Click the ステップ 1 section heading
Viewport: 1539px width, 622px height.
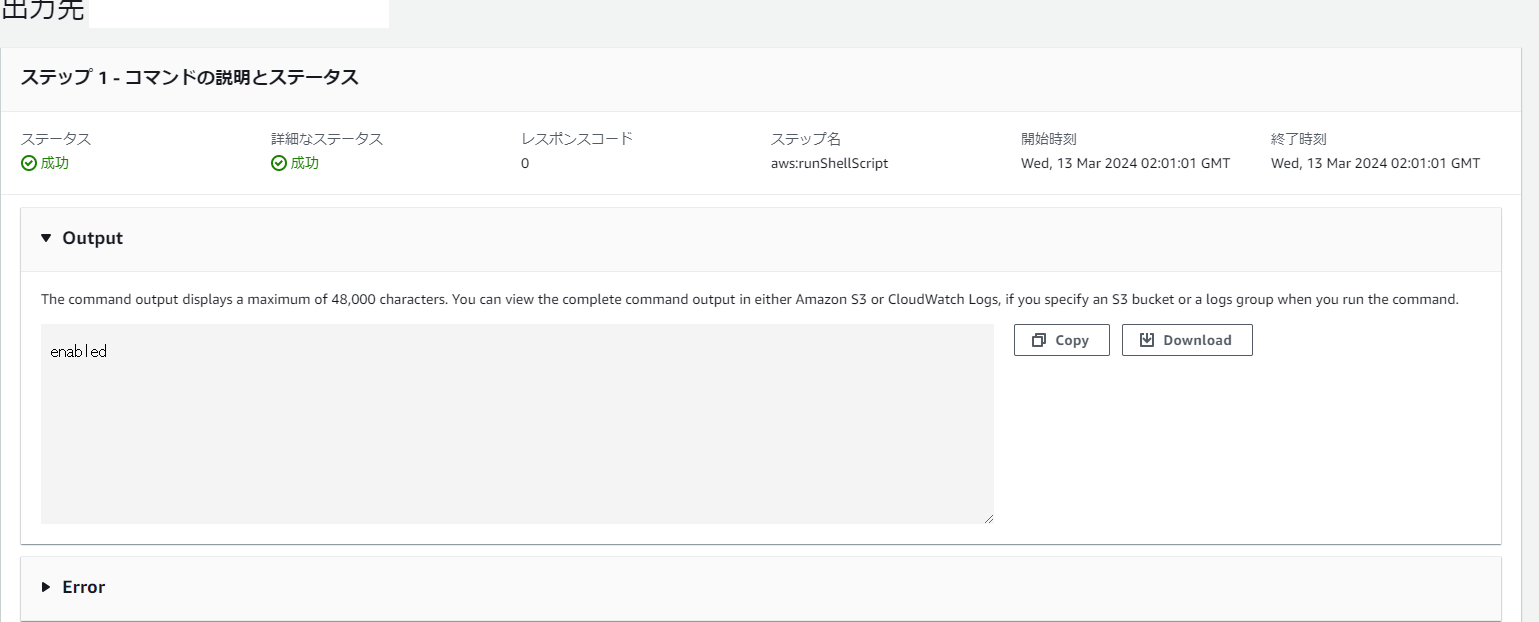189,78
